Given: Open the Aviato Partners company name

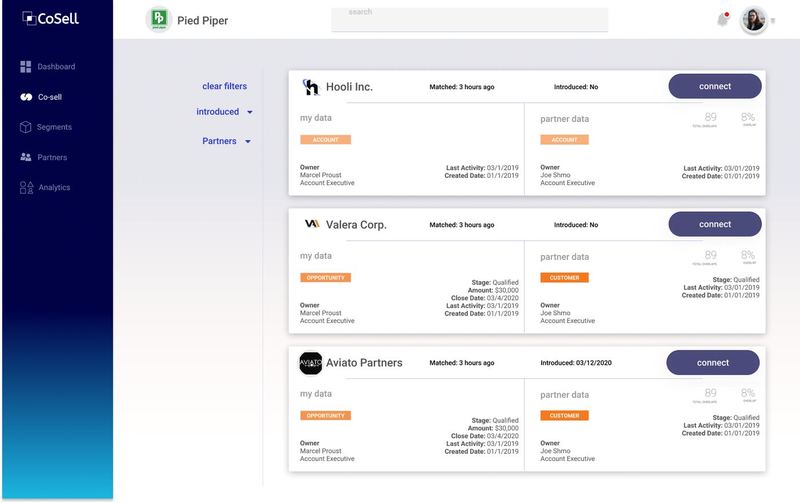Looking at the screenshot, I should point(364,363).
